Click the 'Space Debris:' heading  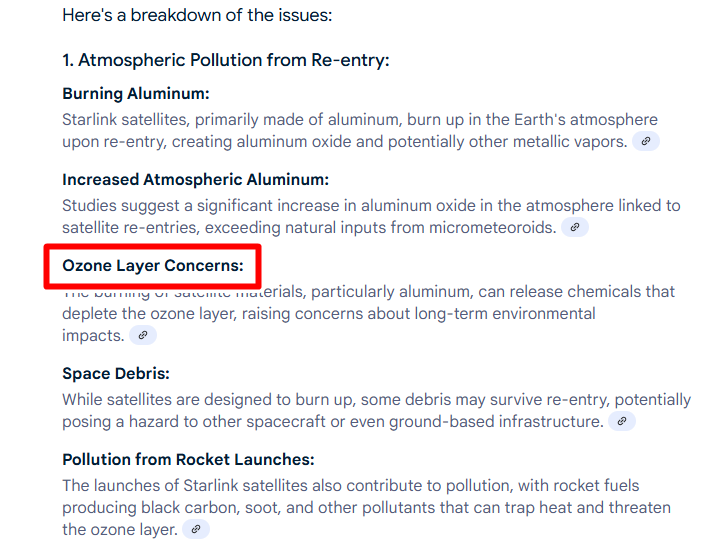(x=116, y=374)
